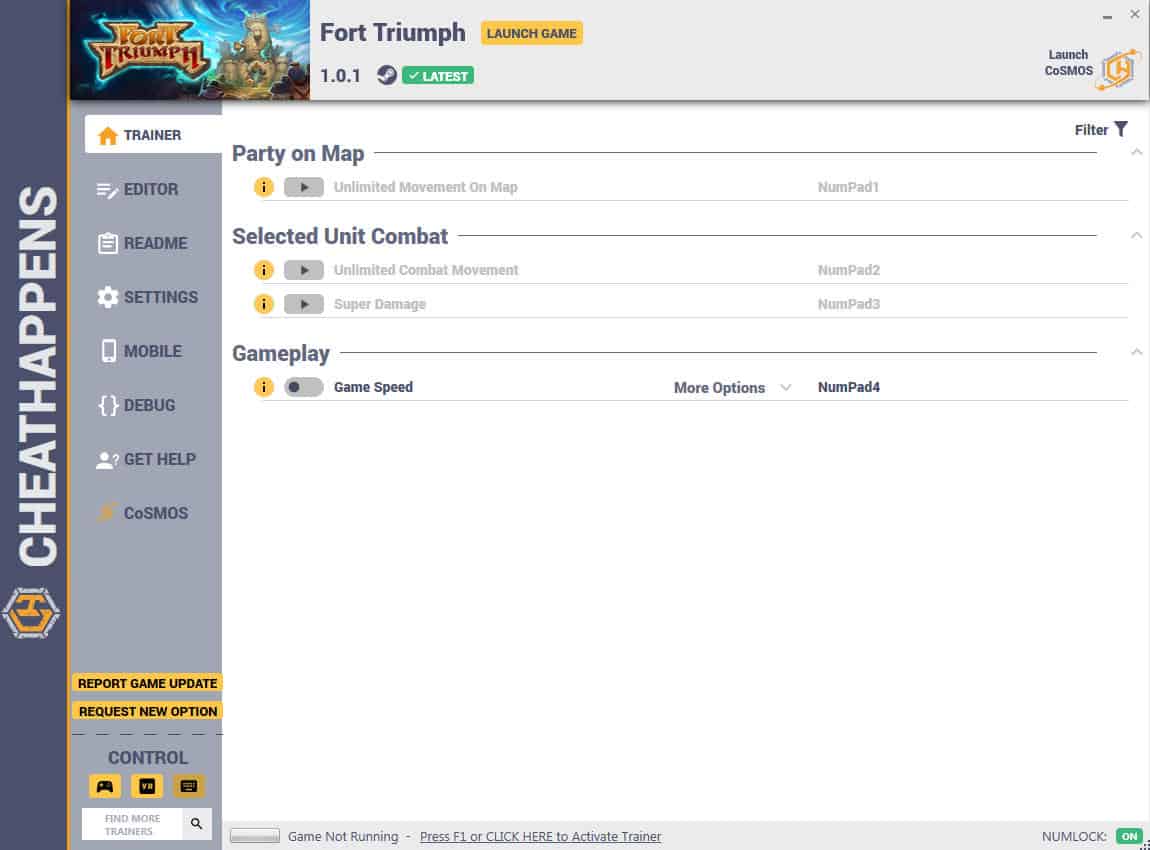This screenshot has width=1150, height=850.
Task: Click the Game Speed option label
Action: pos(373,386)
